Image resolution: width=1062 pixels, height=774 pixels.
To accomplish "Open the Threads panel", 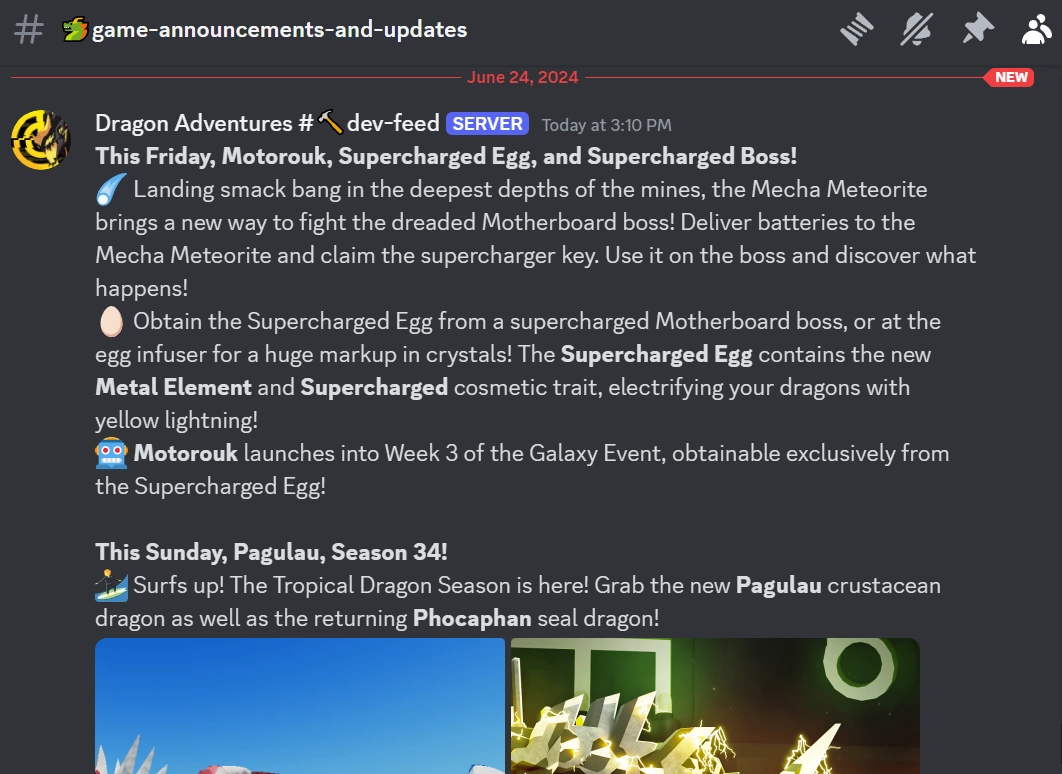I will pyautogui.click(x=857, y=29).
